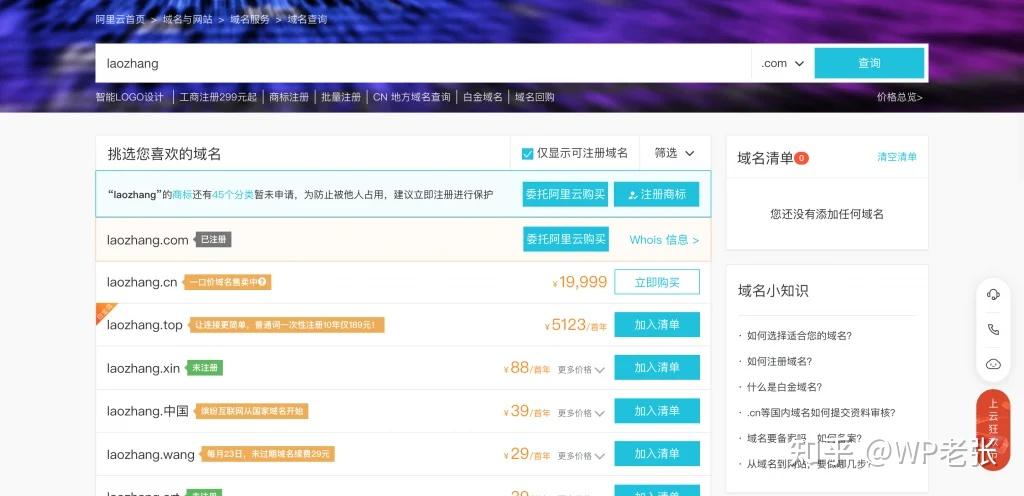Click the 注册商标 button
The image size is (1024, 496).
tap(656, 194)
